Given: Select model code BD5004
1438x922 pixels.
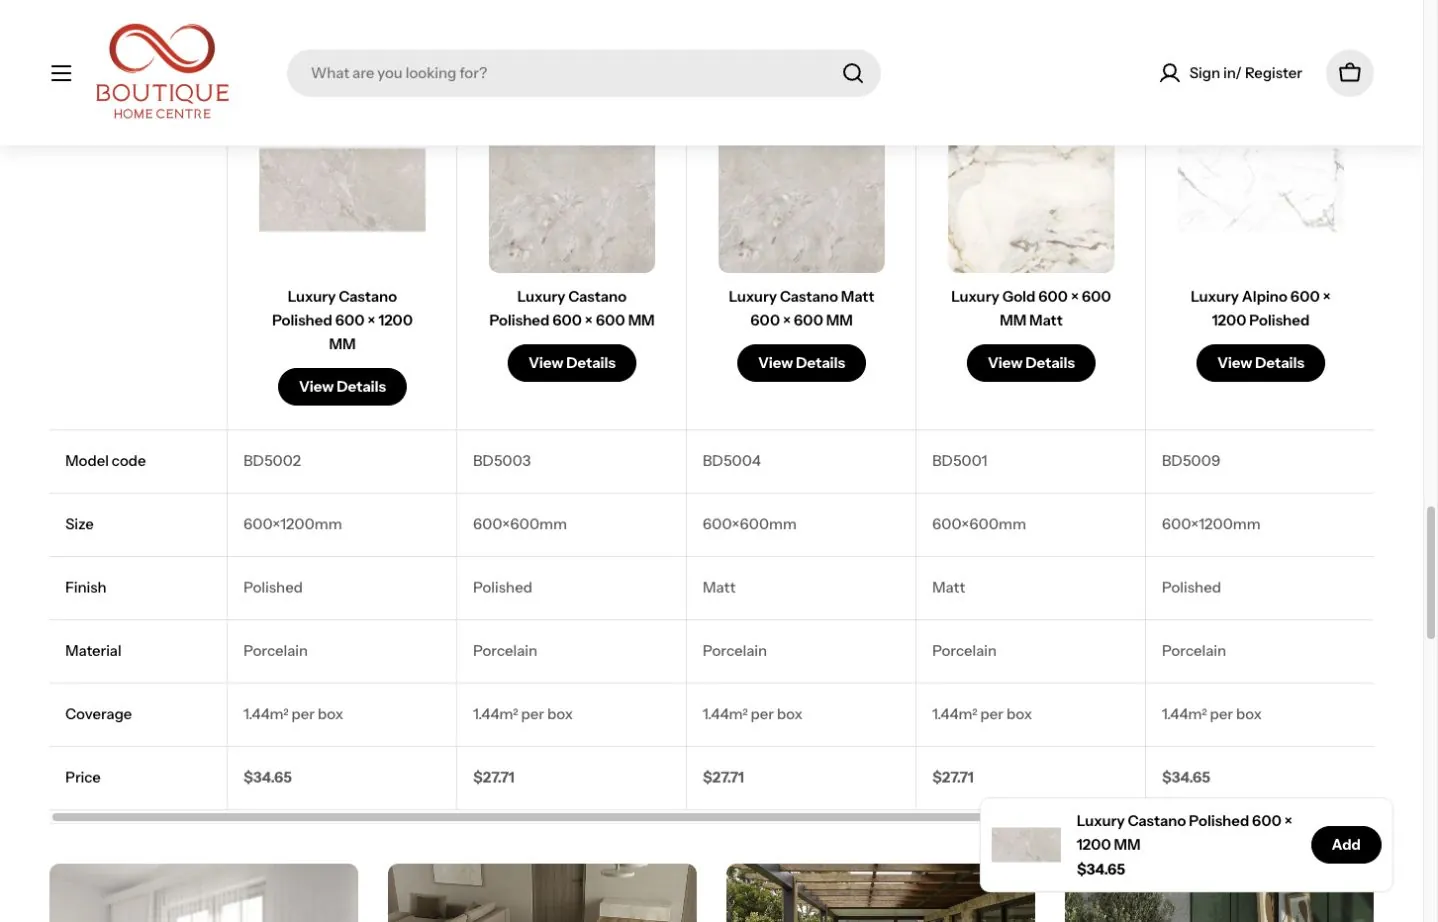Looking at the screenshot, I should 731,461.
